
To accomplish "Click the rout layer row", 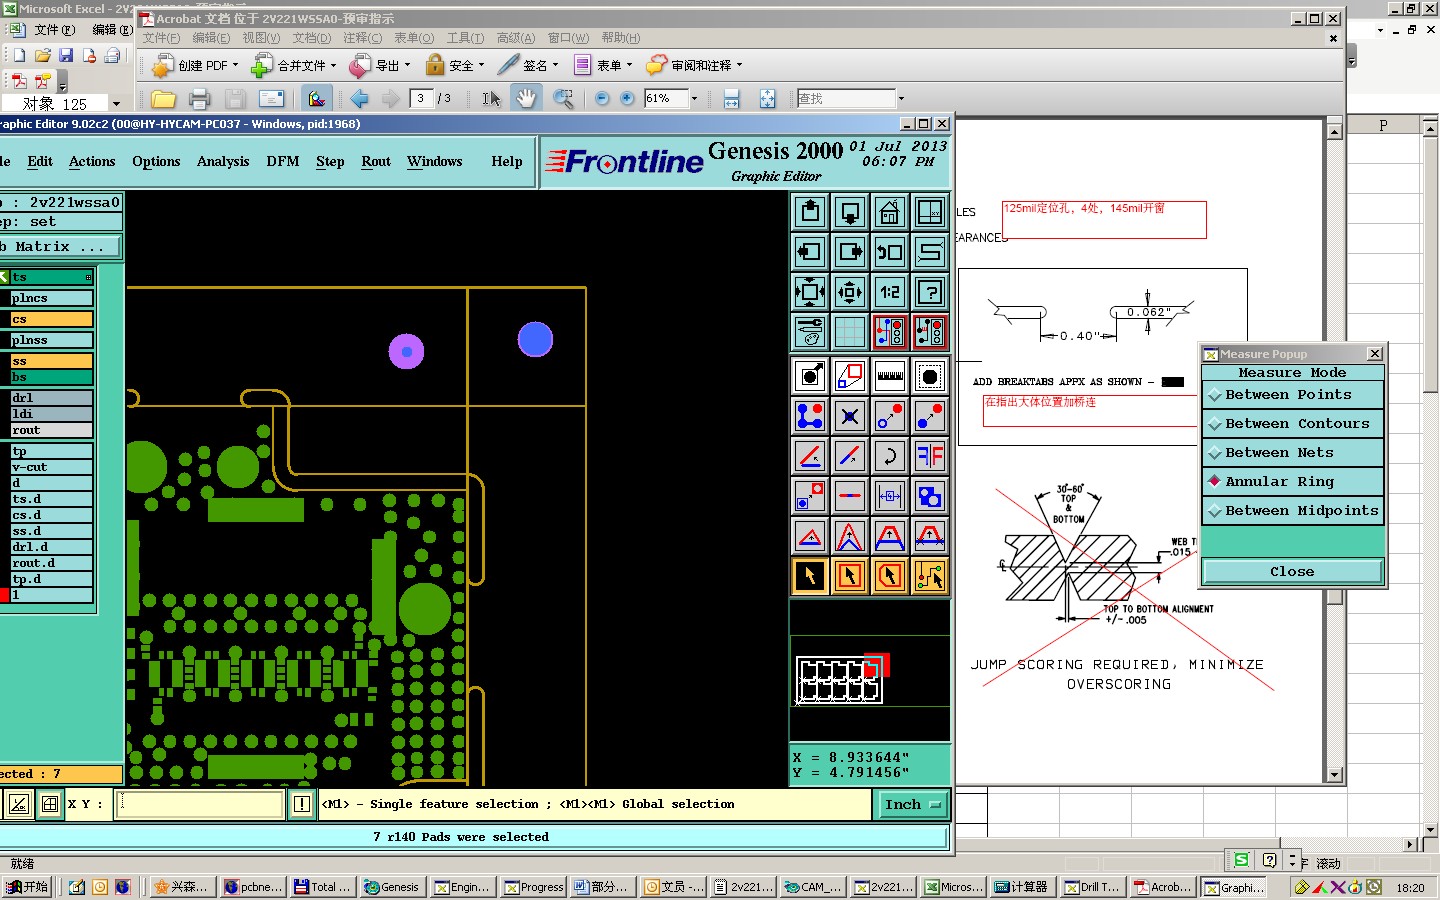I will point(52,430).
